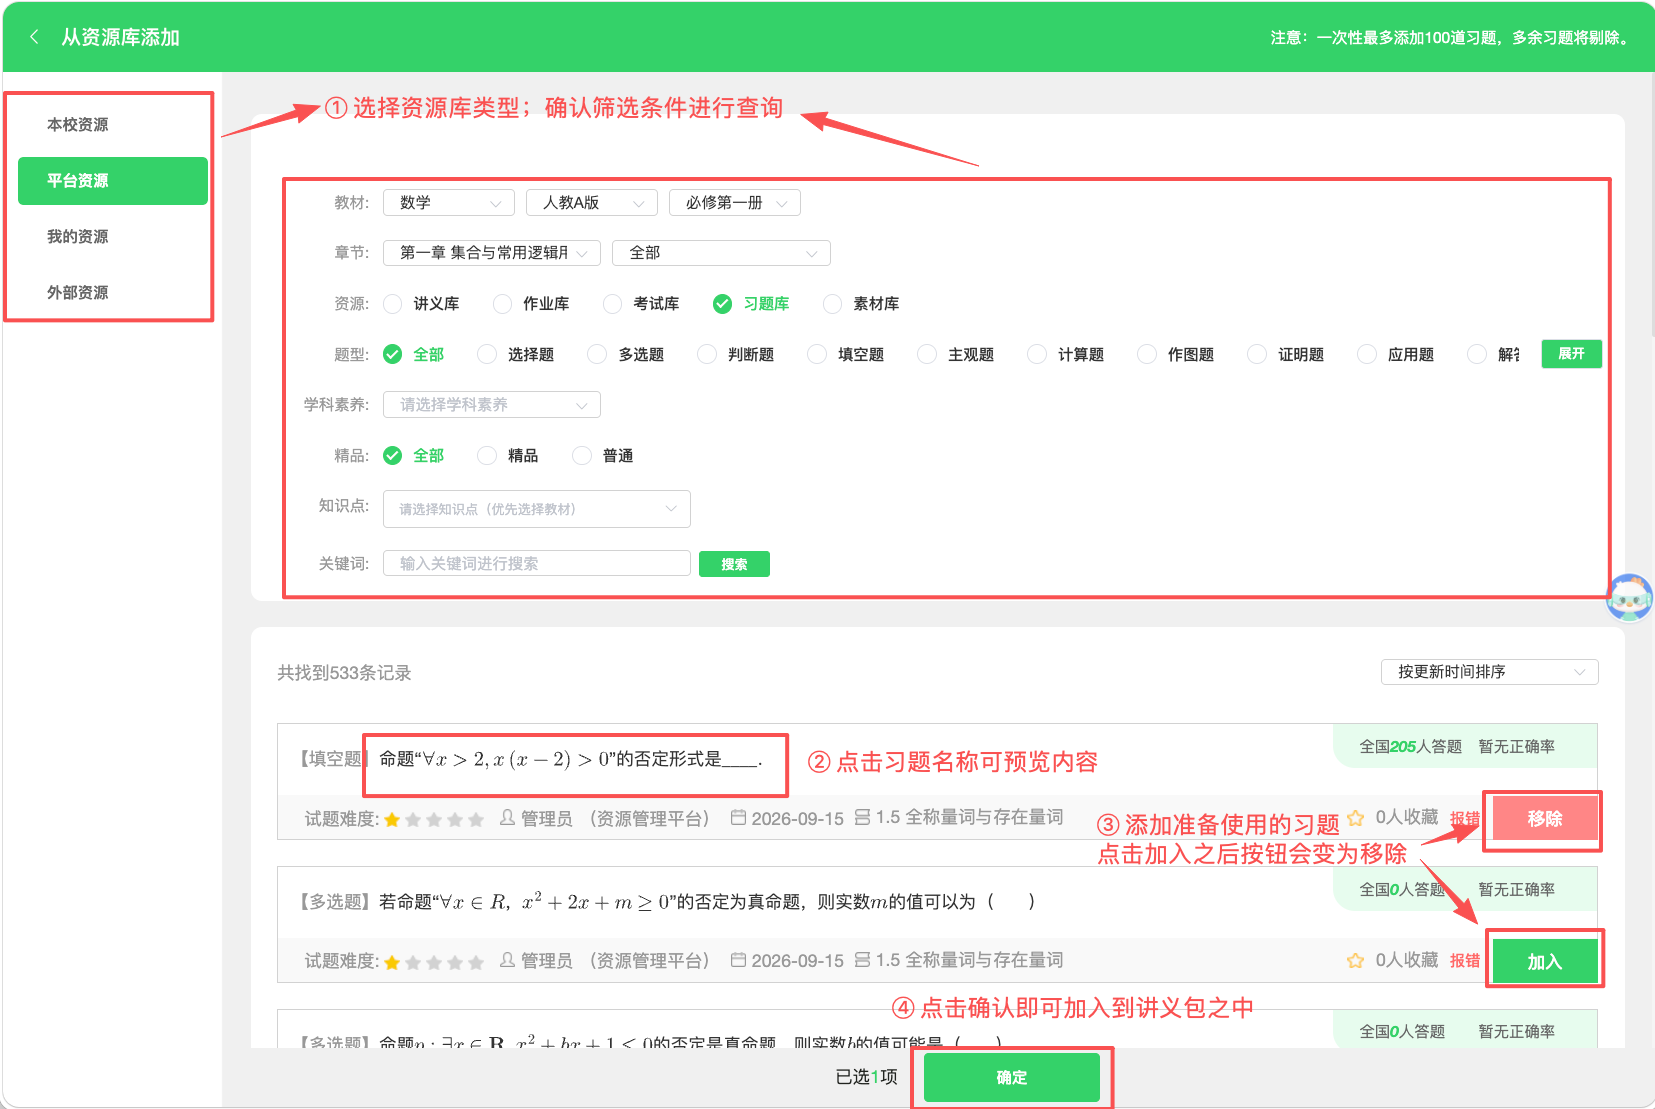
Task: Choose the 计算题 question type
Action: pos(1037,354)
